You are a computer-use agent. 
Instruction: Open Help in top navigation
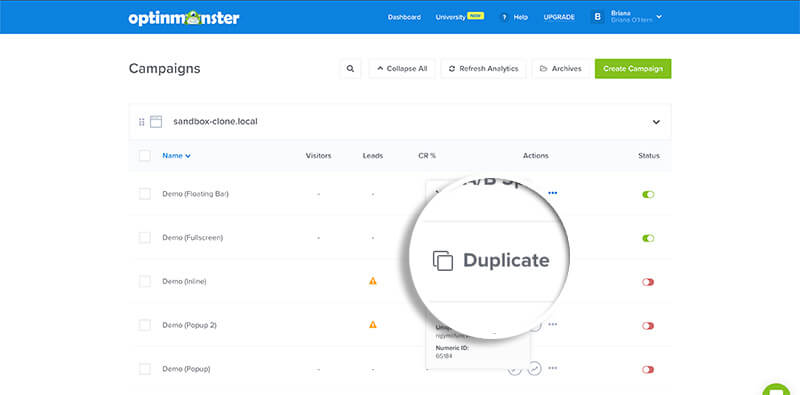click(520, 17)
